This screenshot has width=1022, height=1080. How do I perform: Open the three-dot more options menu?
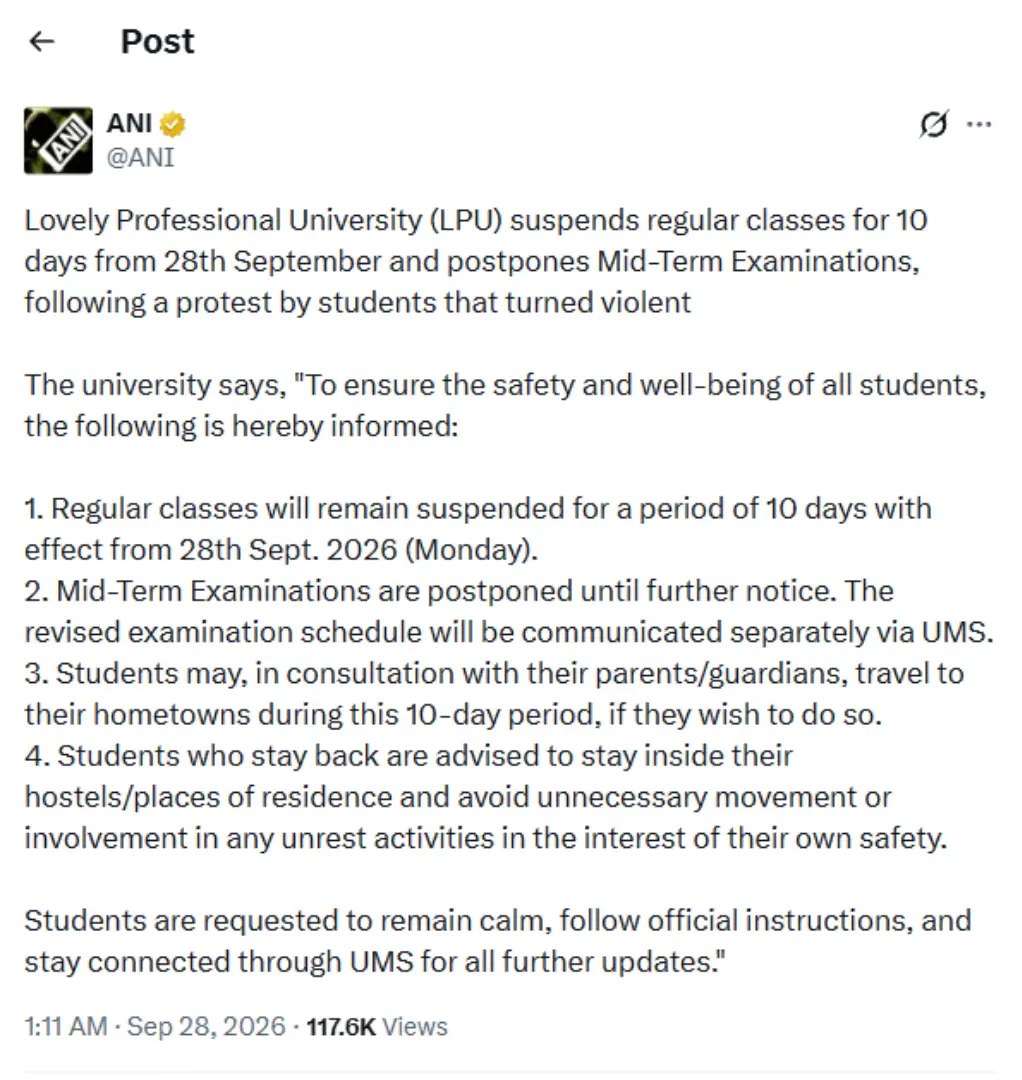coord(979,125)
